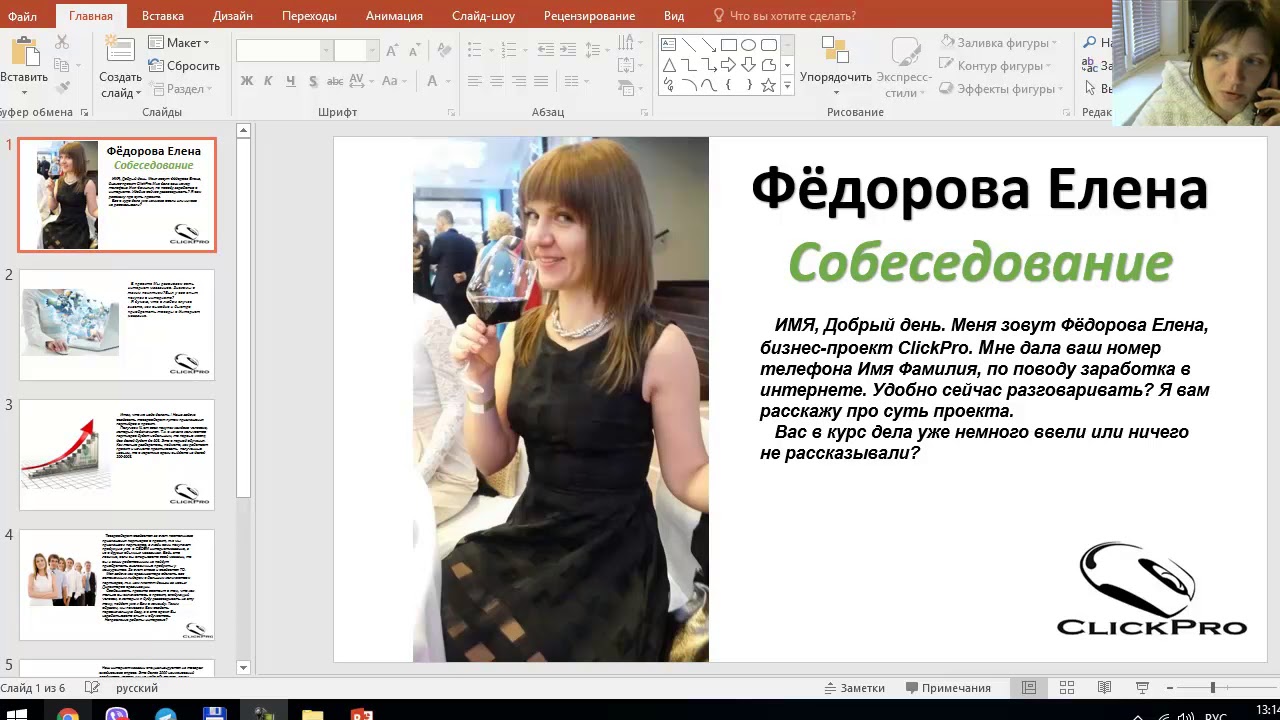The width and height of the screenshot is (1280, 720).
Task: Toggle Bold (Ж) formatting
Action: pos(247,81)
